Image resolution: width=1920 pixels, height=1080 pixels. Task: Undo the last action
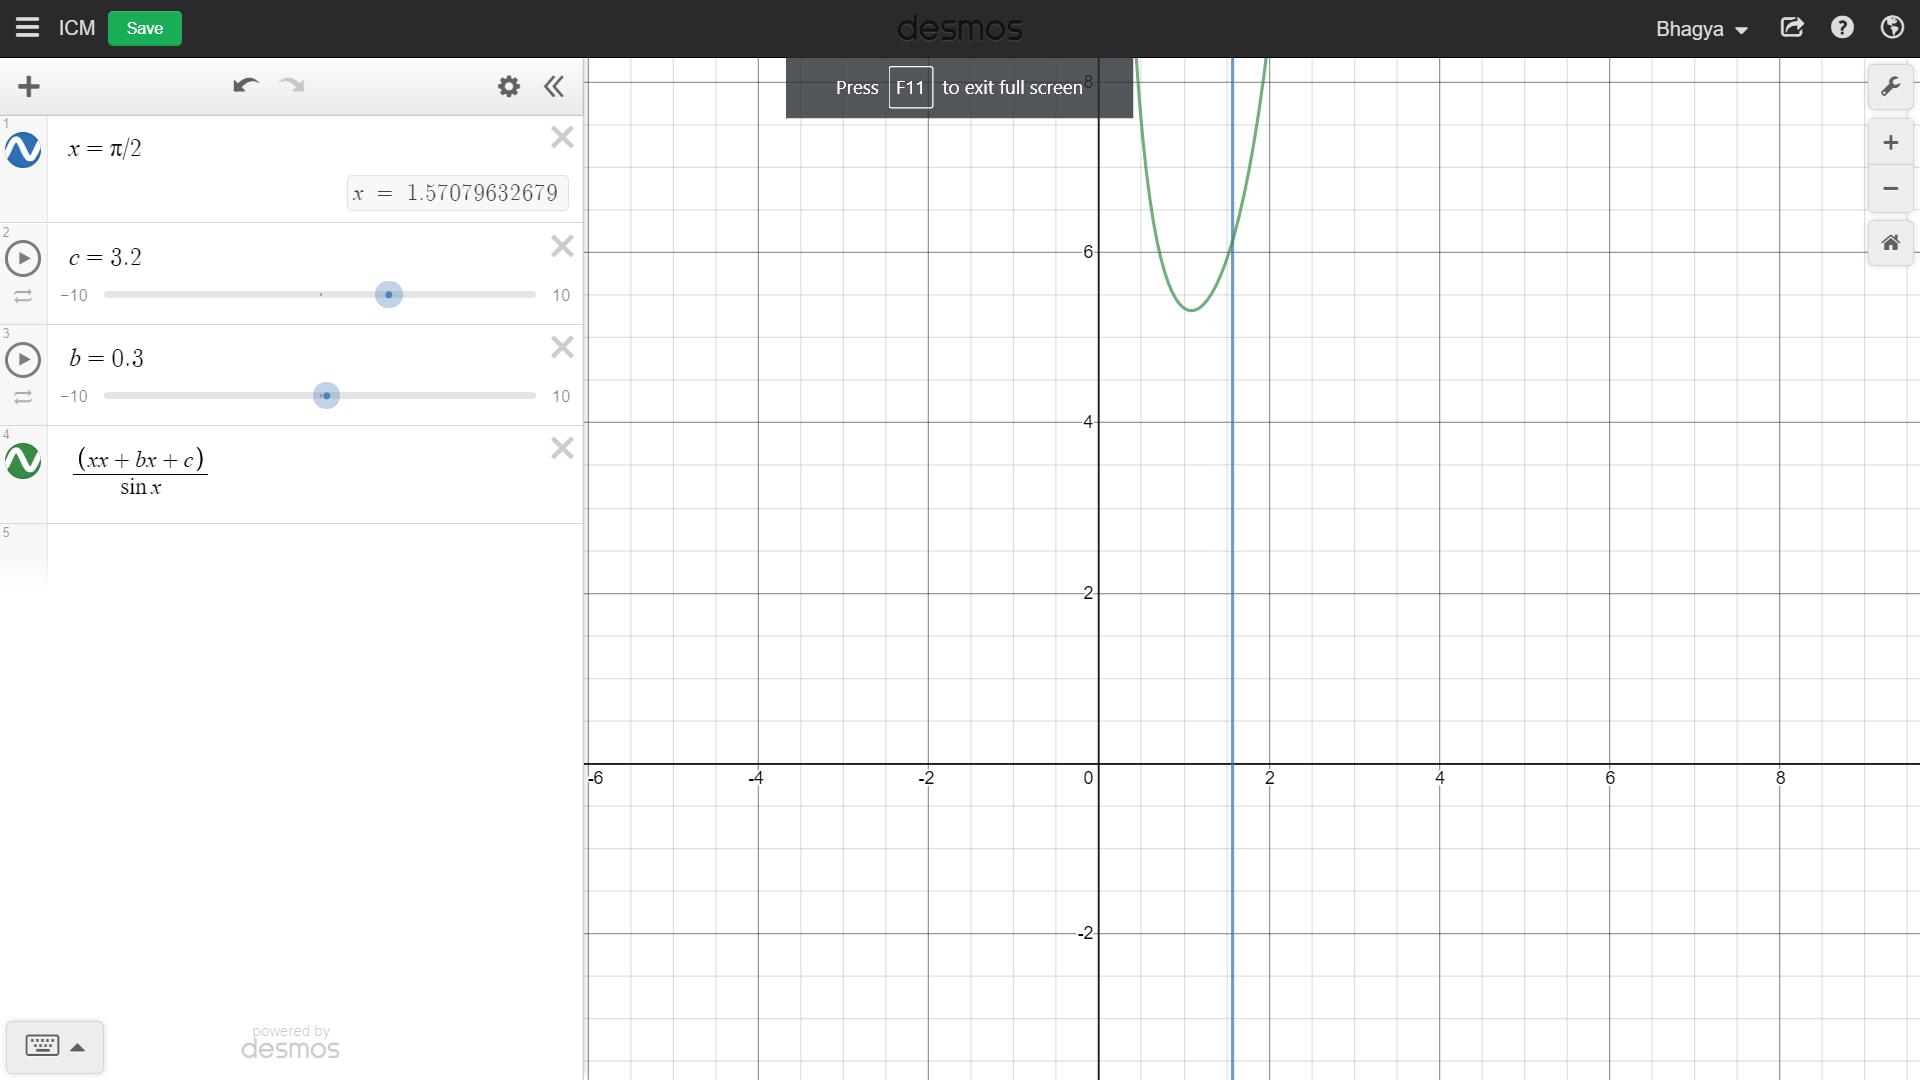pyautogui.click(x=245, y=86)
